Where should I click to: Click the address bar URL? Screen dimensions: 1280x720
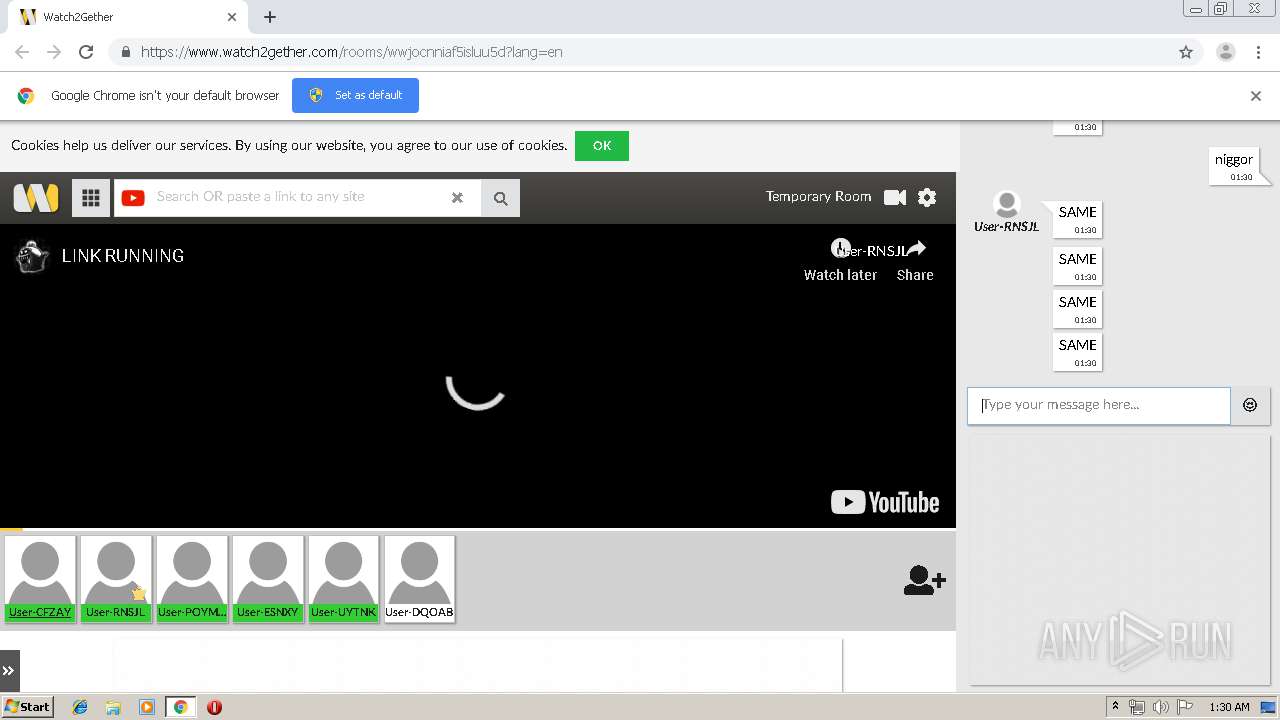click(352, 52)
